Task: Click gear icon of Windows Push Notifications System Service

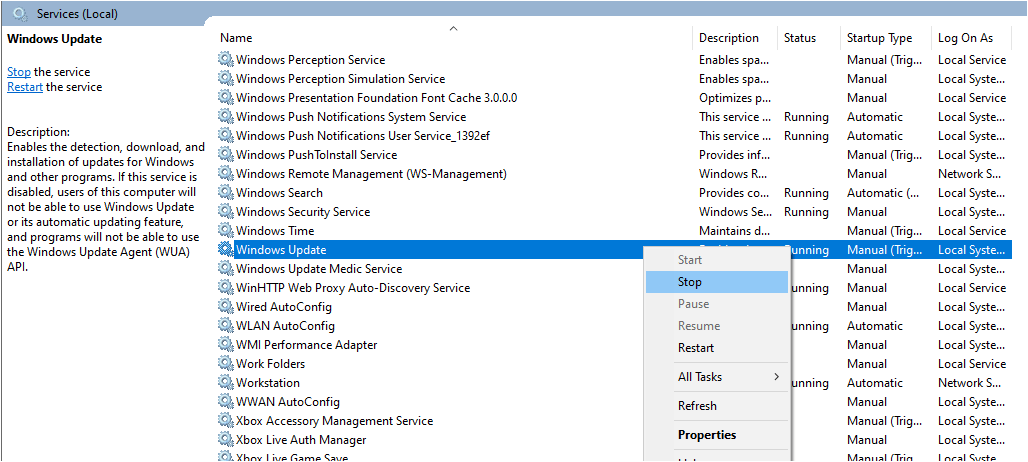Action: 226,117
